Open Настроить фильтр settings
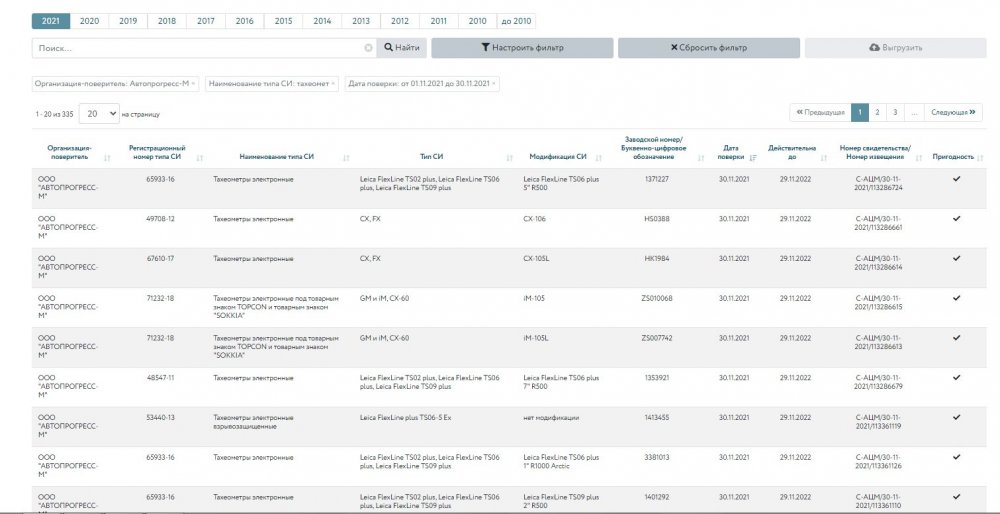The width and height of the screenshot is (1000, 514). click(521, 48)
